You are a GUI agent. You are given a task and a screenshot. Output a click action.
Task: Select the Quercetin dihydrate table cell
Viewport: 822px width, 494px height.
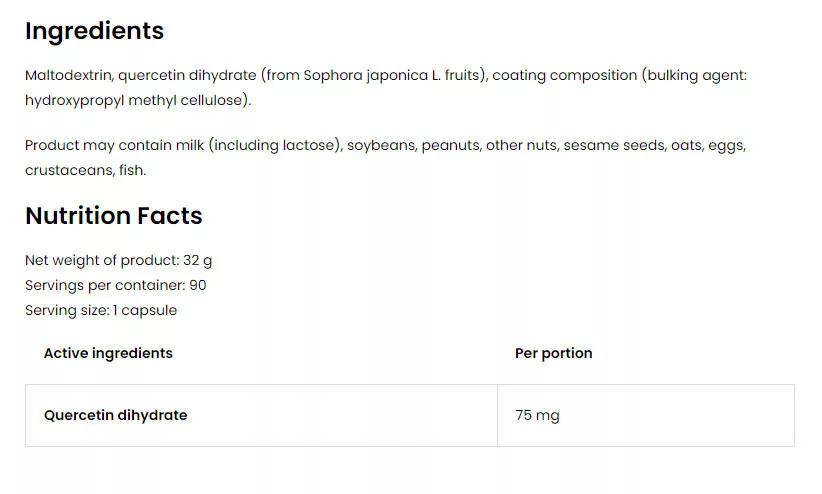[261, 415]
